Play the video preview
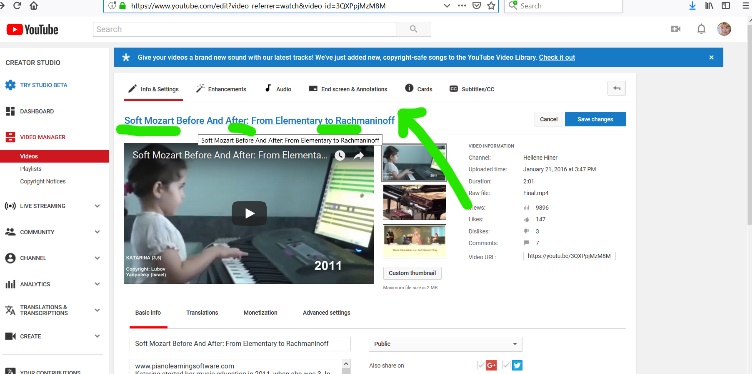The height and width of the screenshot is (374, 752). (249, 213)
